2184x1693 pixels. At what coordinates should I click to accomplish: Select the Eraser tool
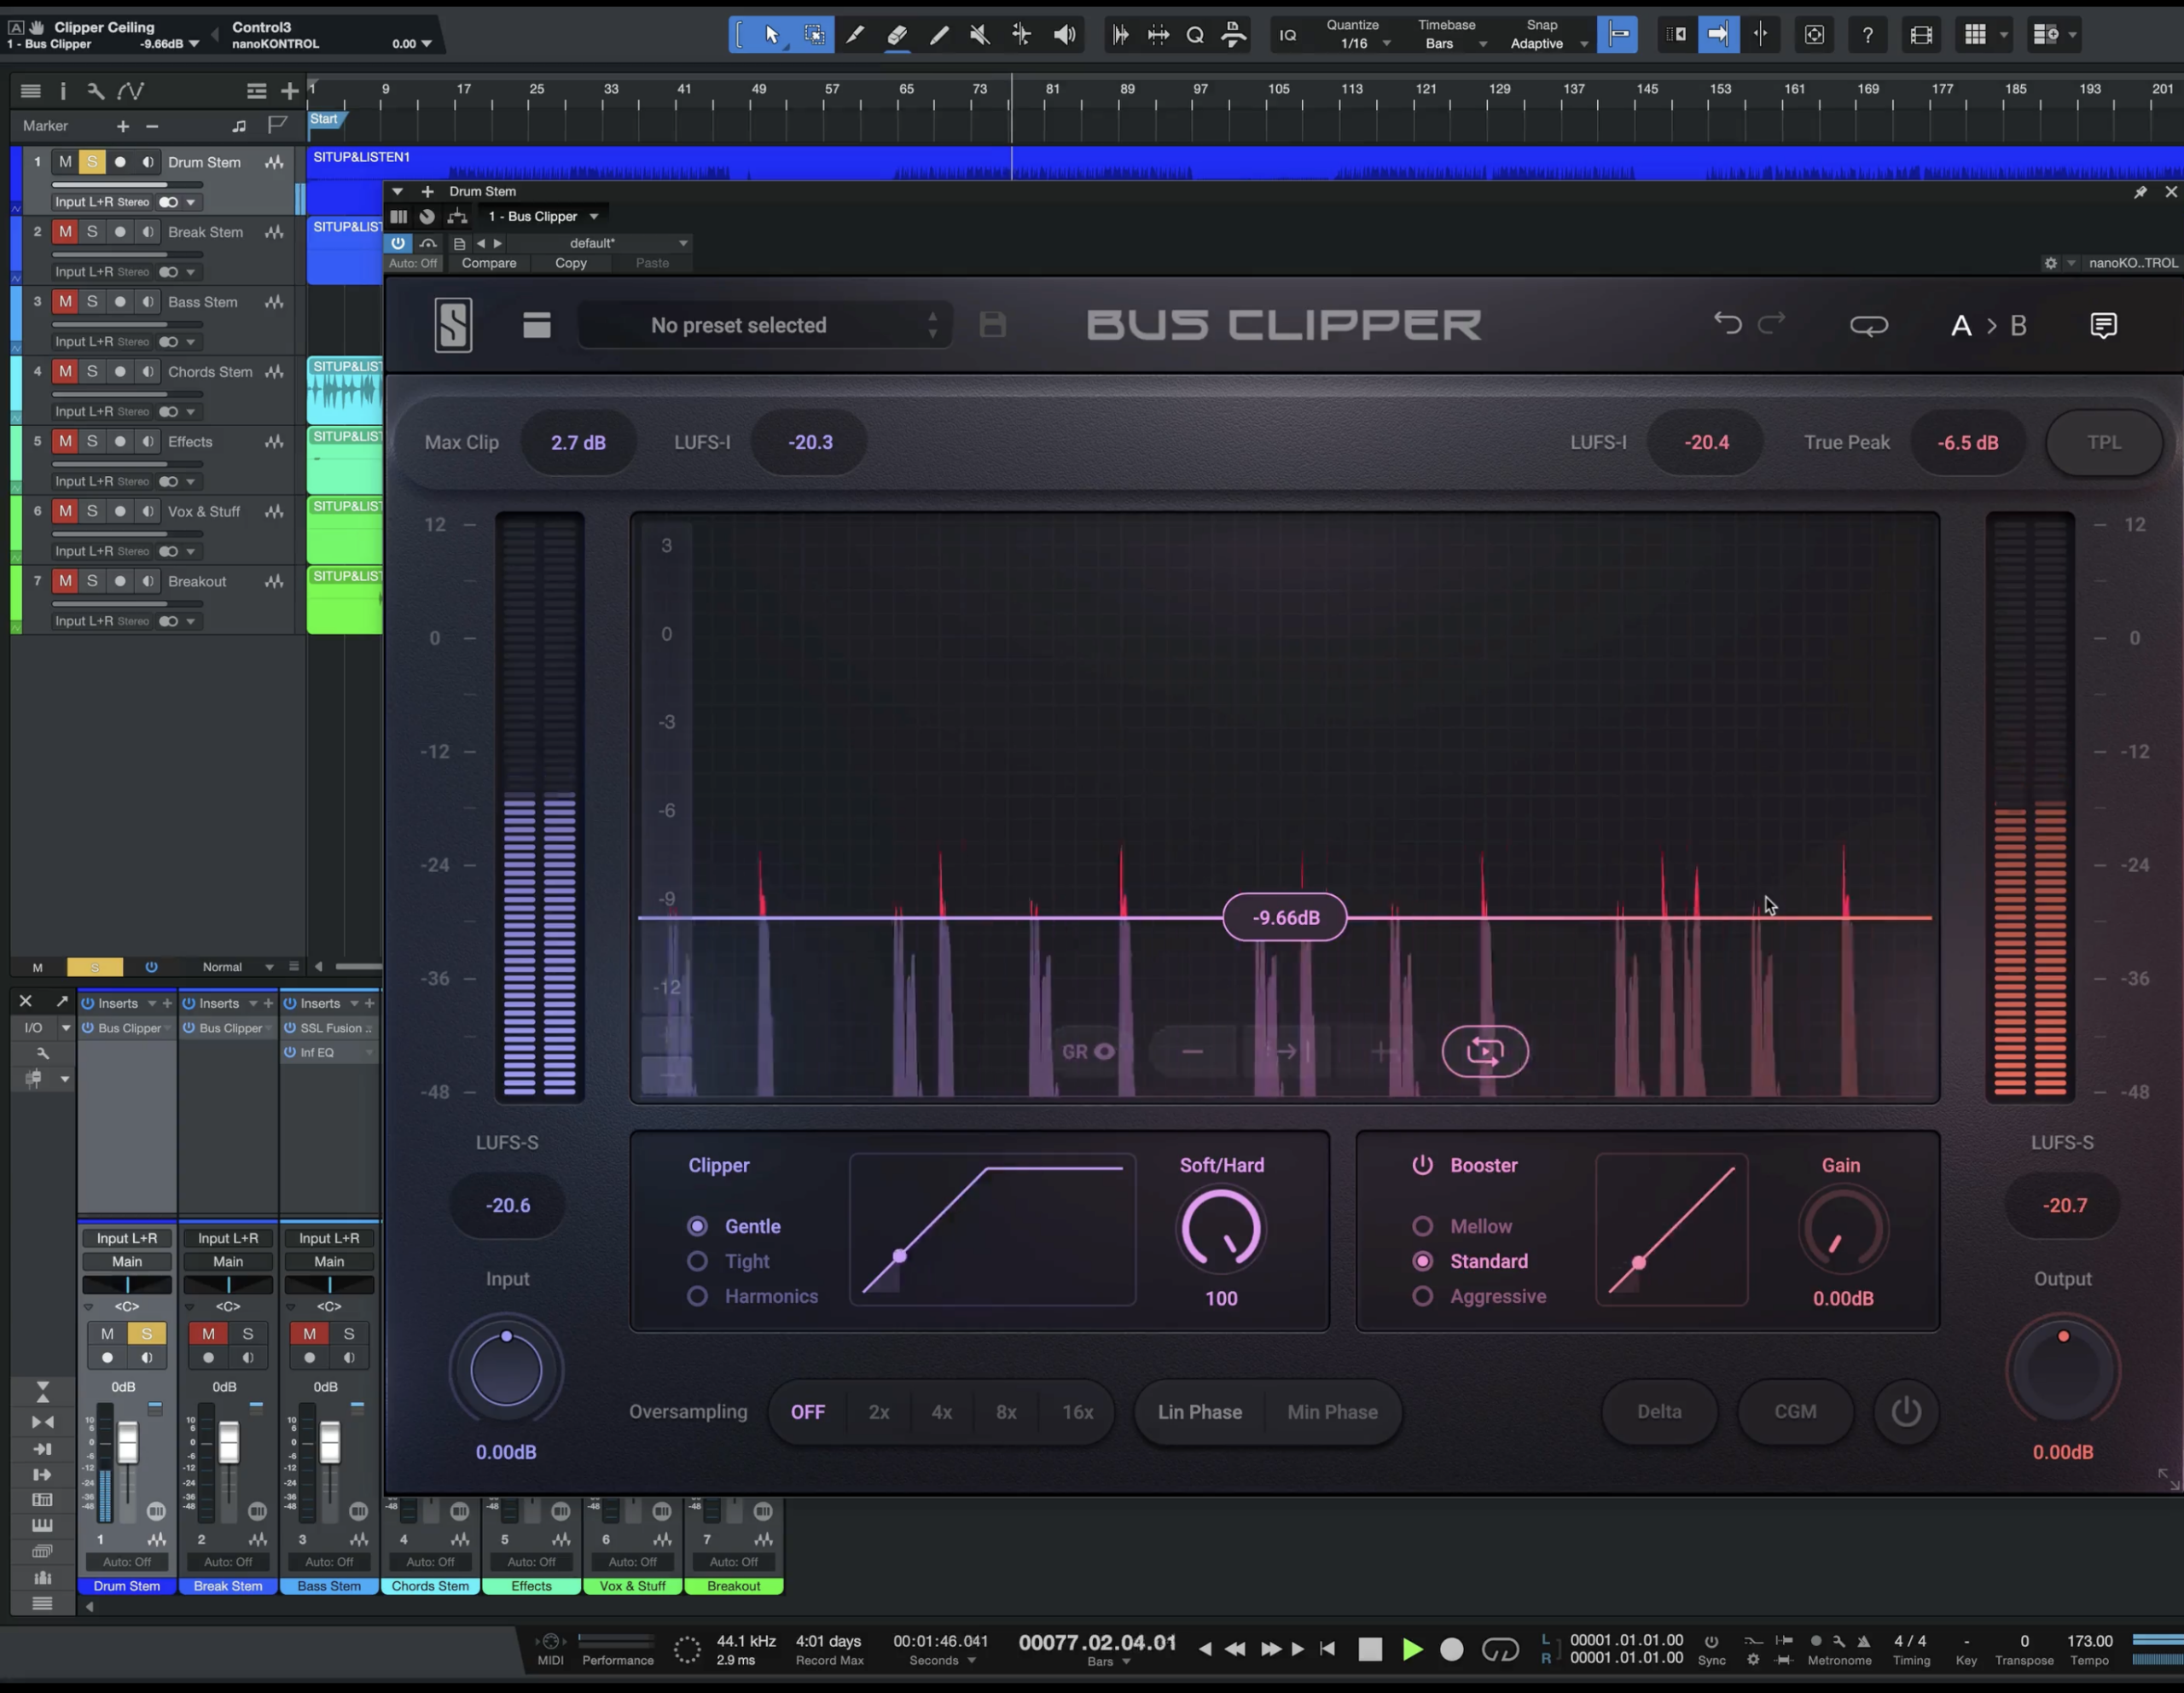point(897,35)
